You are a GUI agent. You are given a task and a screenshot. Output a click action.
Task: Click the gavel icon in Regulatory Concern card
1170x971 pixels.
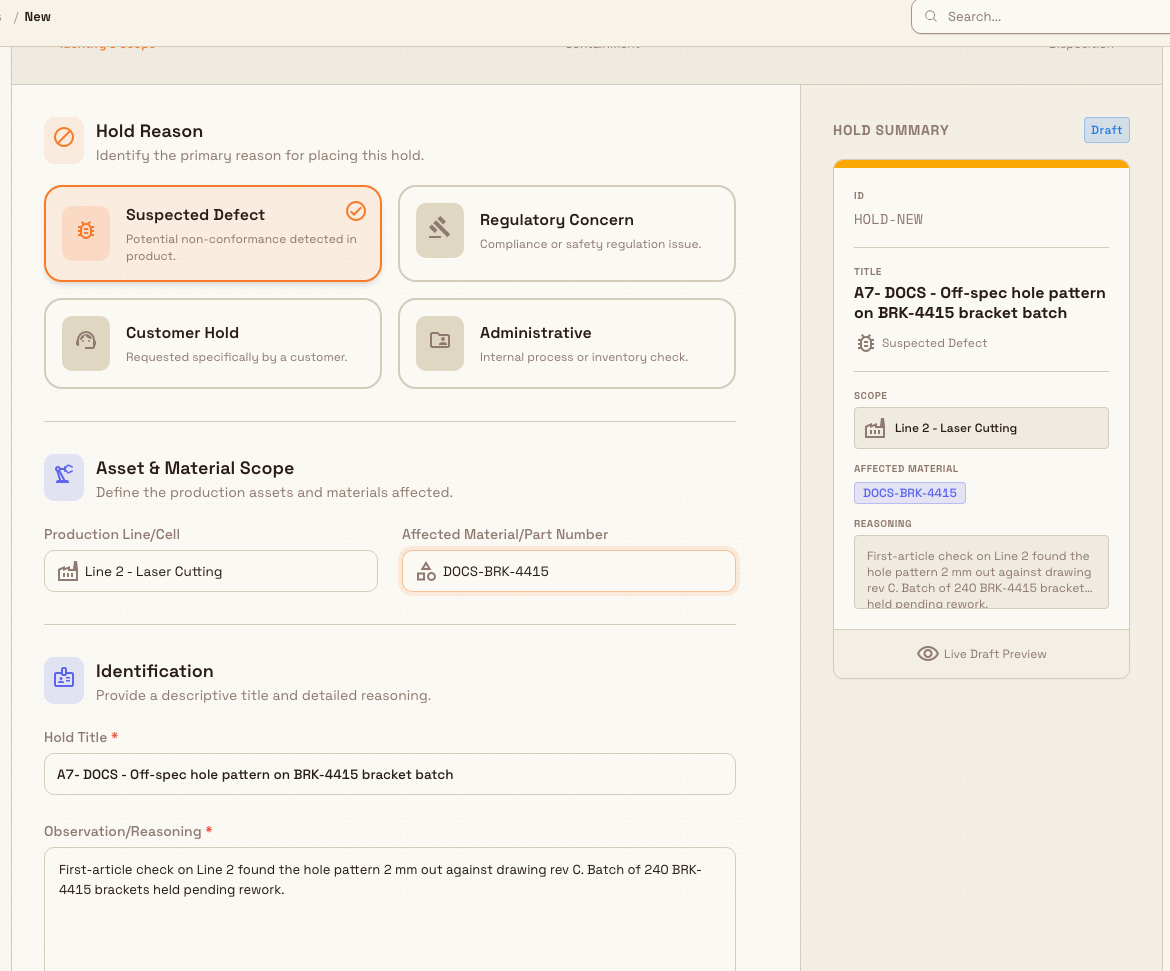click(439, 227)
